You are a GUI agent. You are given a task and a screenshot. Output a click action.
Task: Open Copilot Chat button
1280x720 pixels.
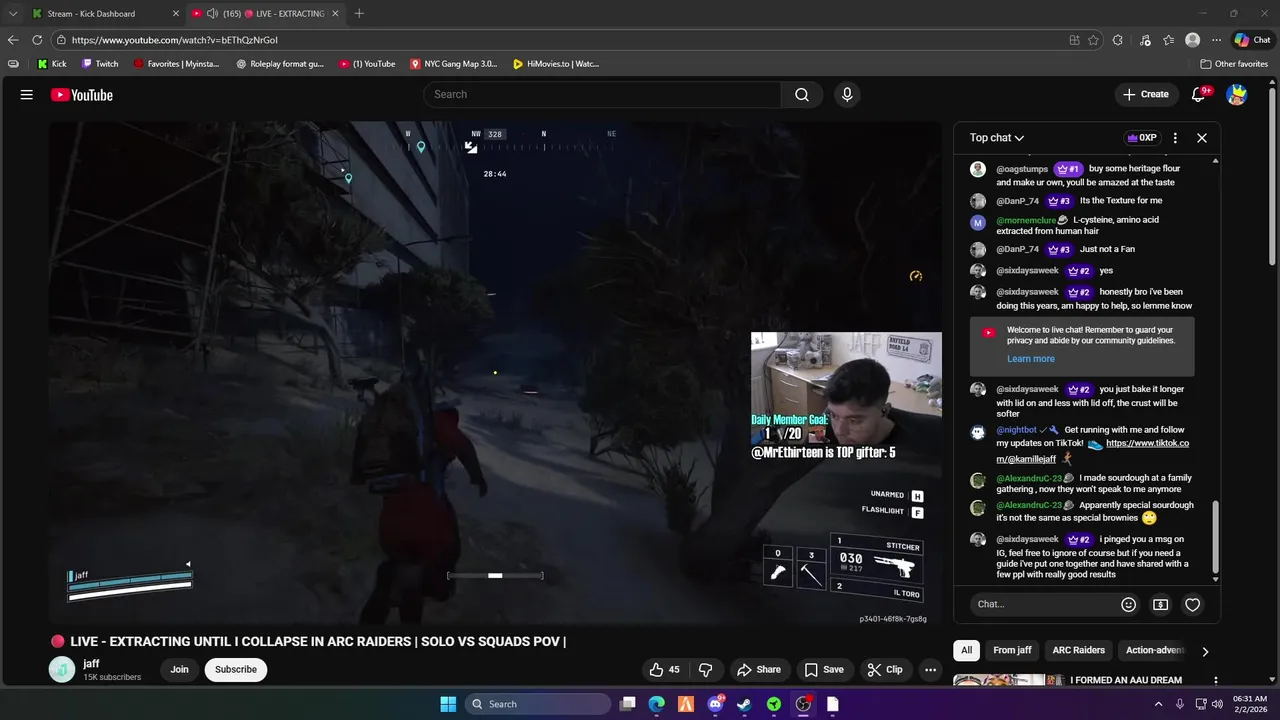tap(1252, 40)
